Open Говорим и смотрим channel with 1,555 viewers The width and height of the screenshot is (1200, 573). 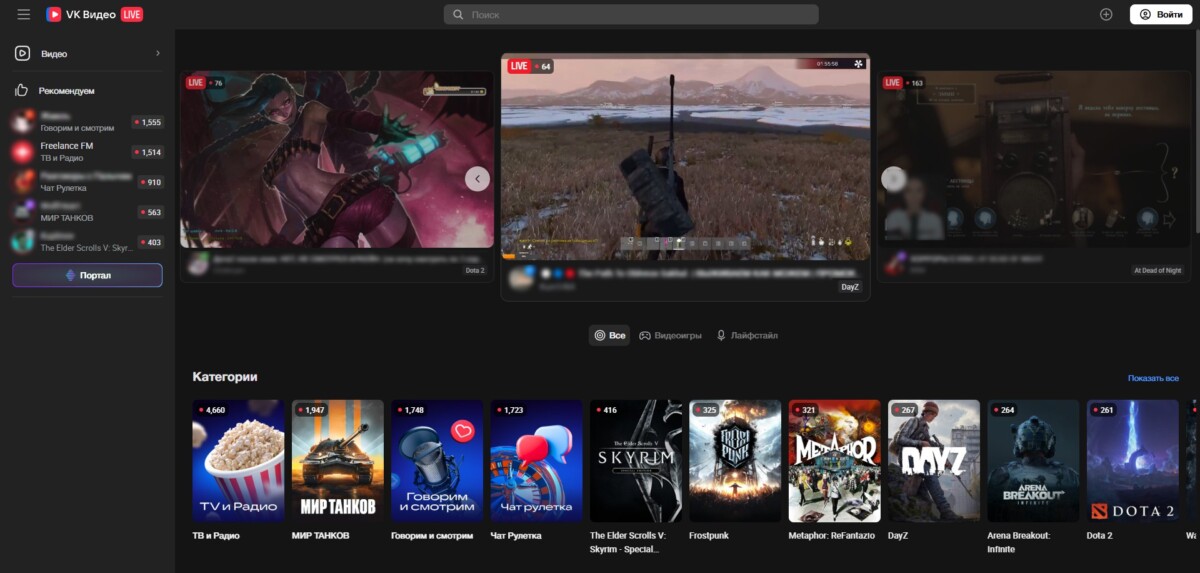(87, 122)
